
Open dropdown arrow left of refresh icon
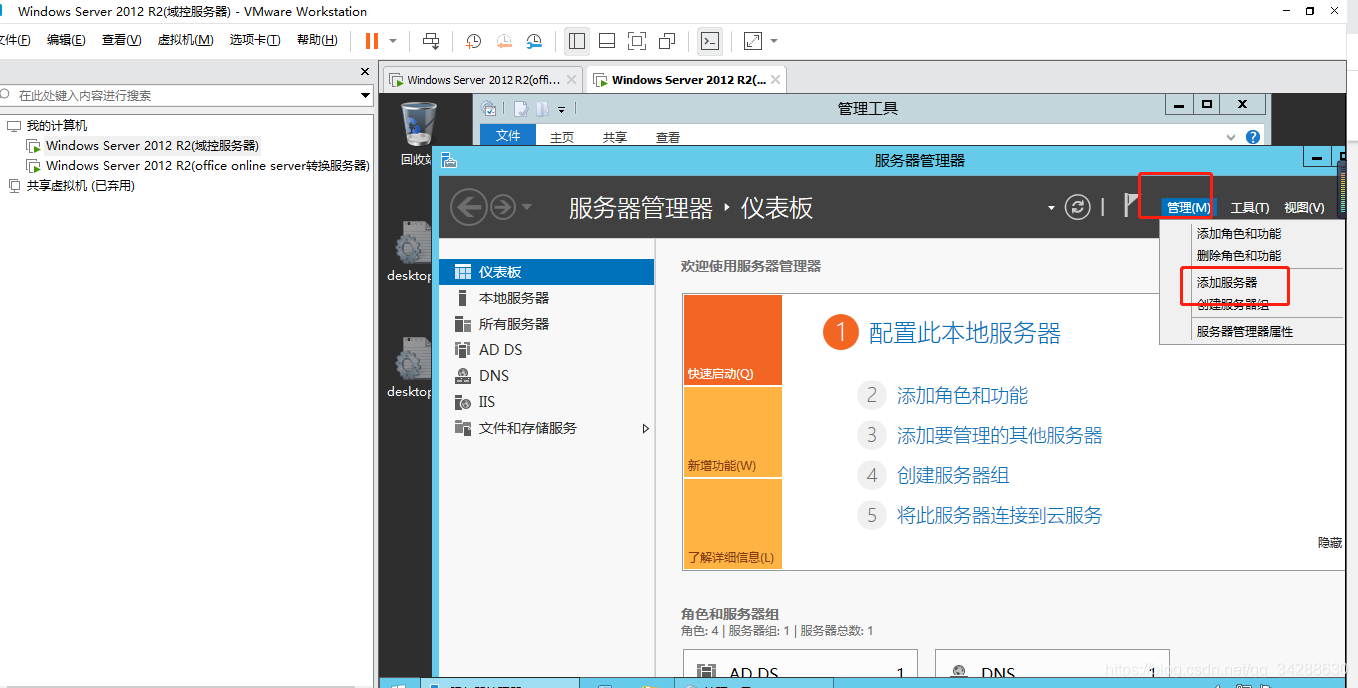(x=1051, y=207)
